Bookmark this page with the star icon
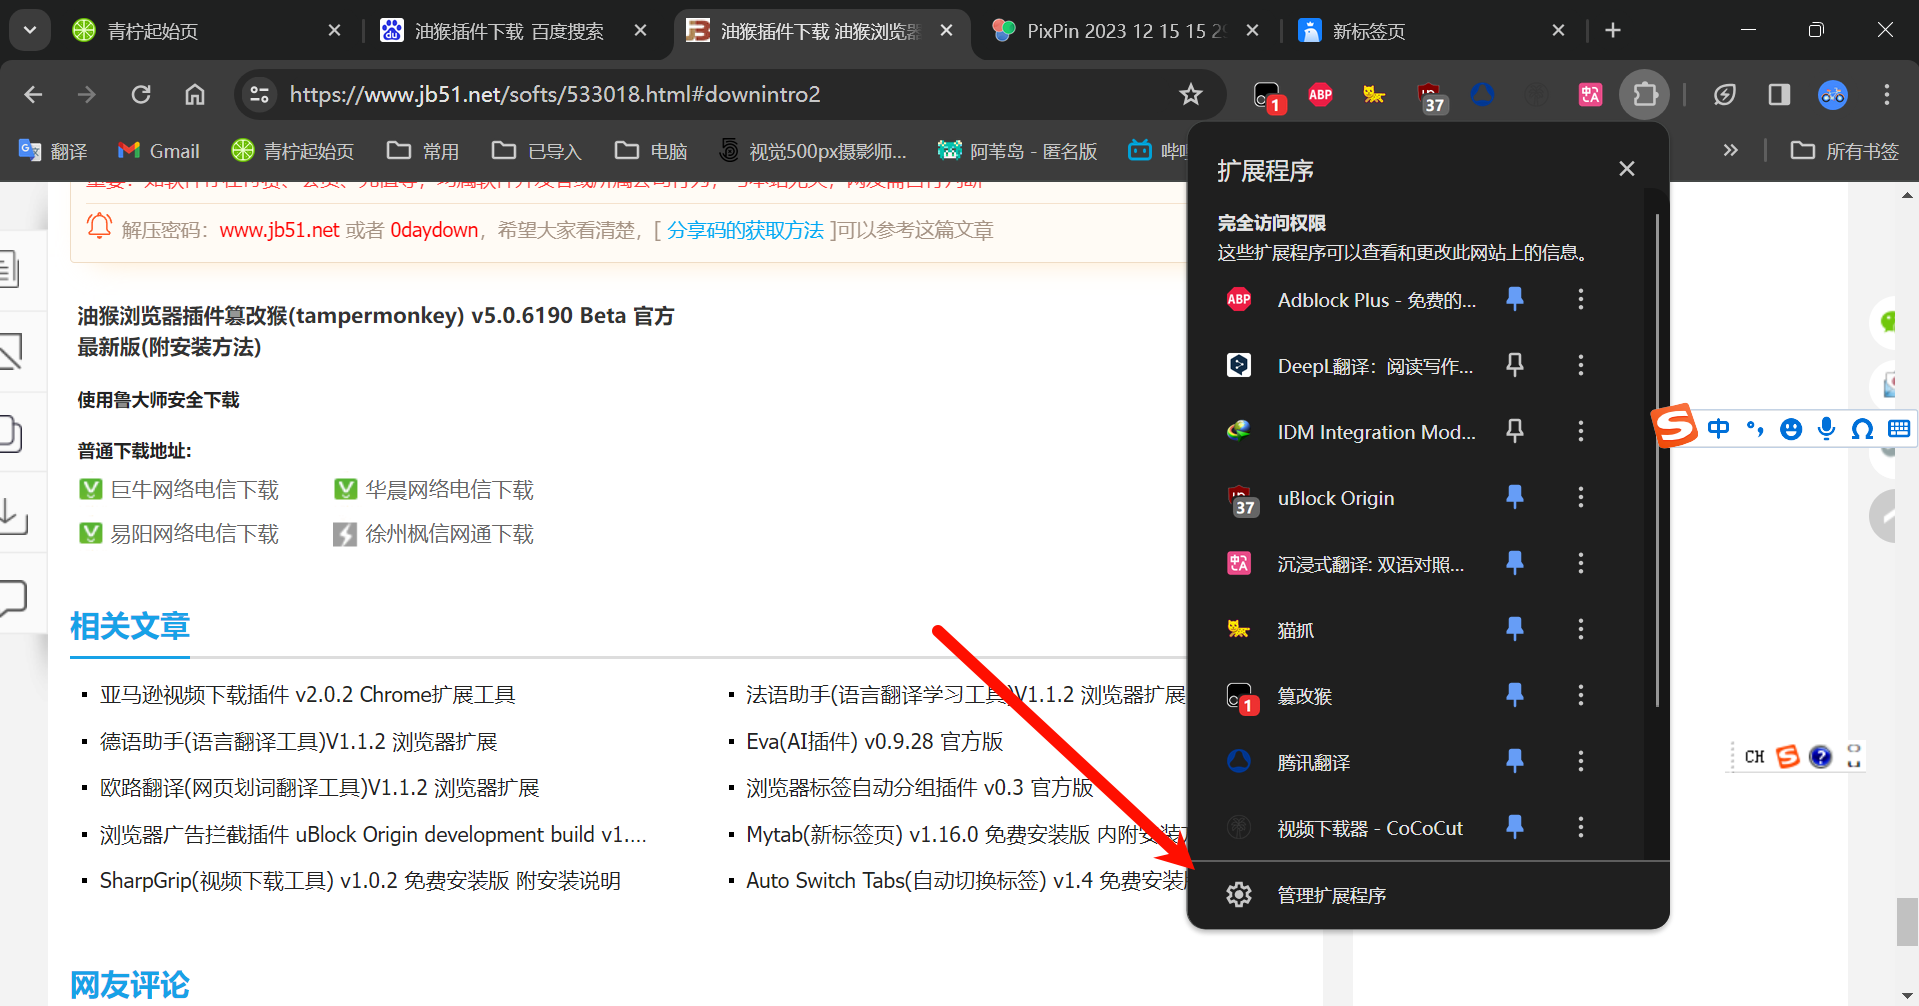 click(x=1190, y=95)
